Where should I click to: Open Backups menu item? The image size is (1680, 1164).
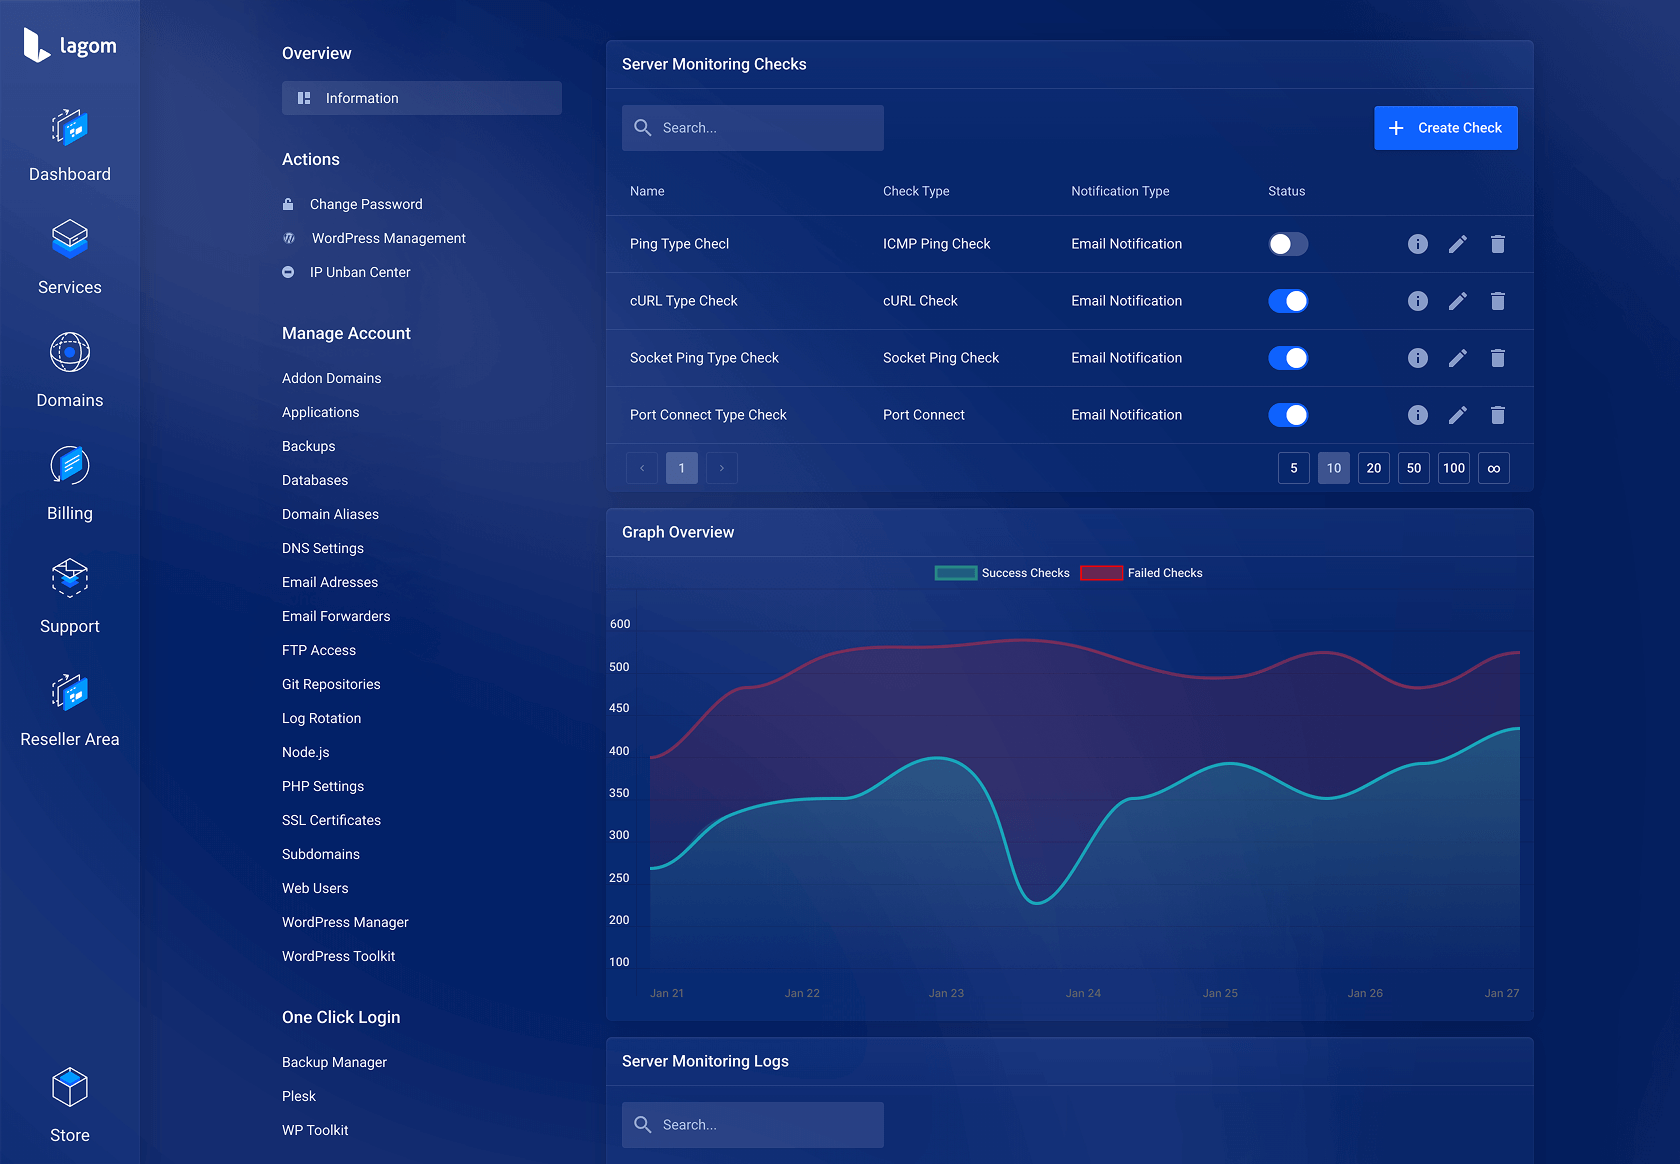(x=309, y=446)
